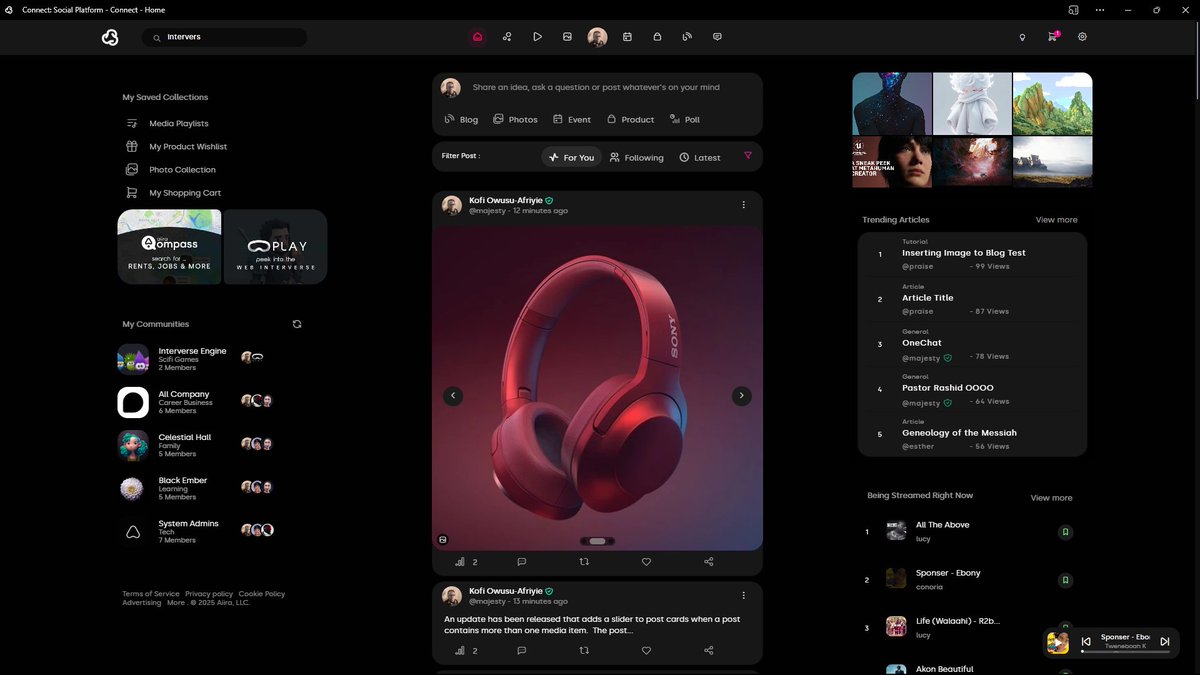Expand More in the footer links

pos(175,603)
